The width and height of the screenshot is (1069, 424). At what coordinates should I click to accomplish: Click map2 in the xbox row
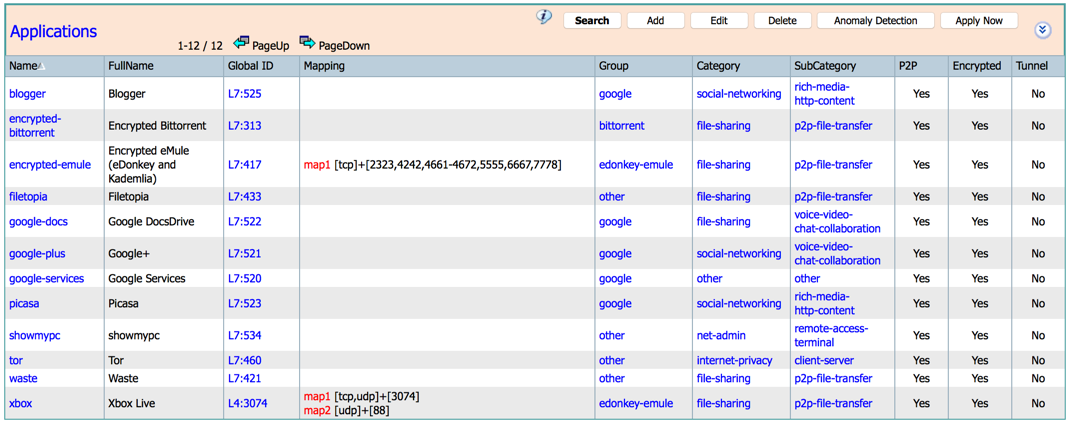coord(317,410)
